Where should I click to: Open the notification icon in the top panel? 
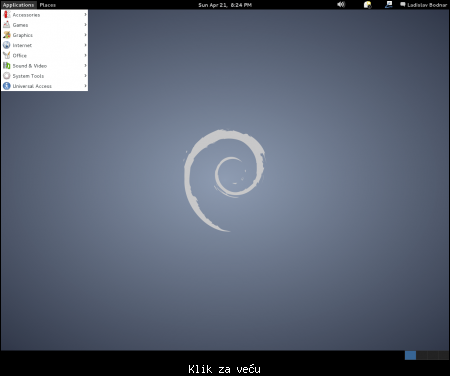pyautogui.click(x=367, y=5)
